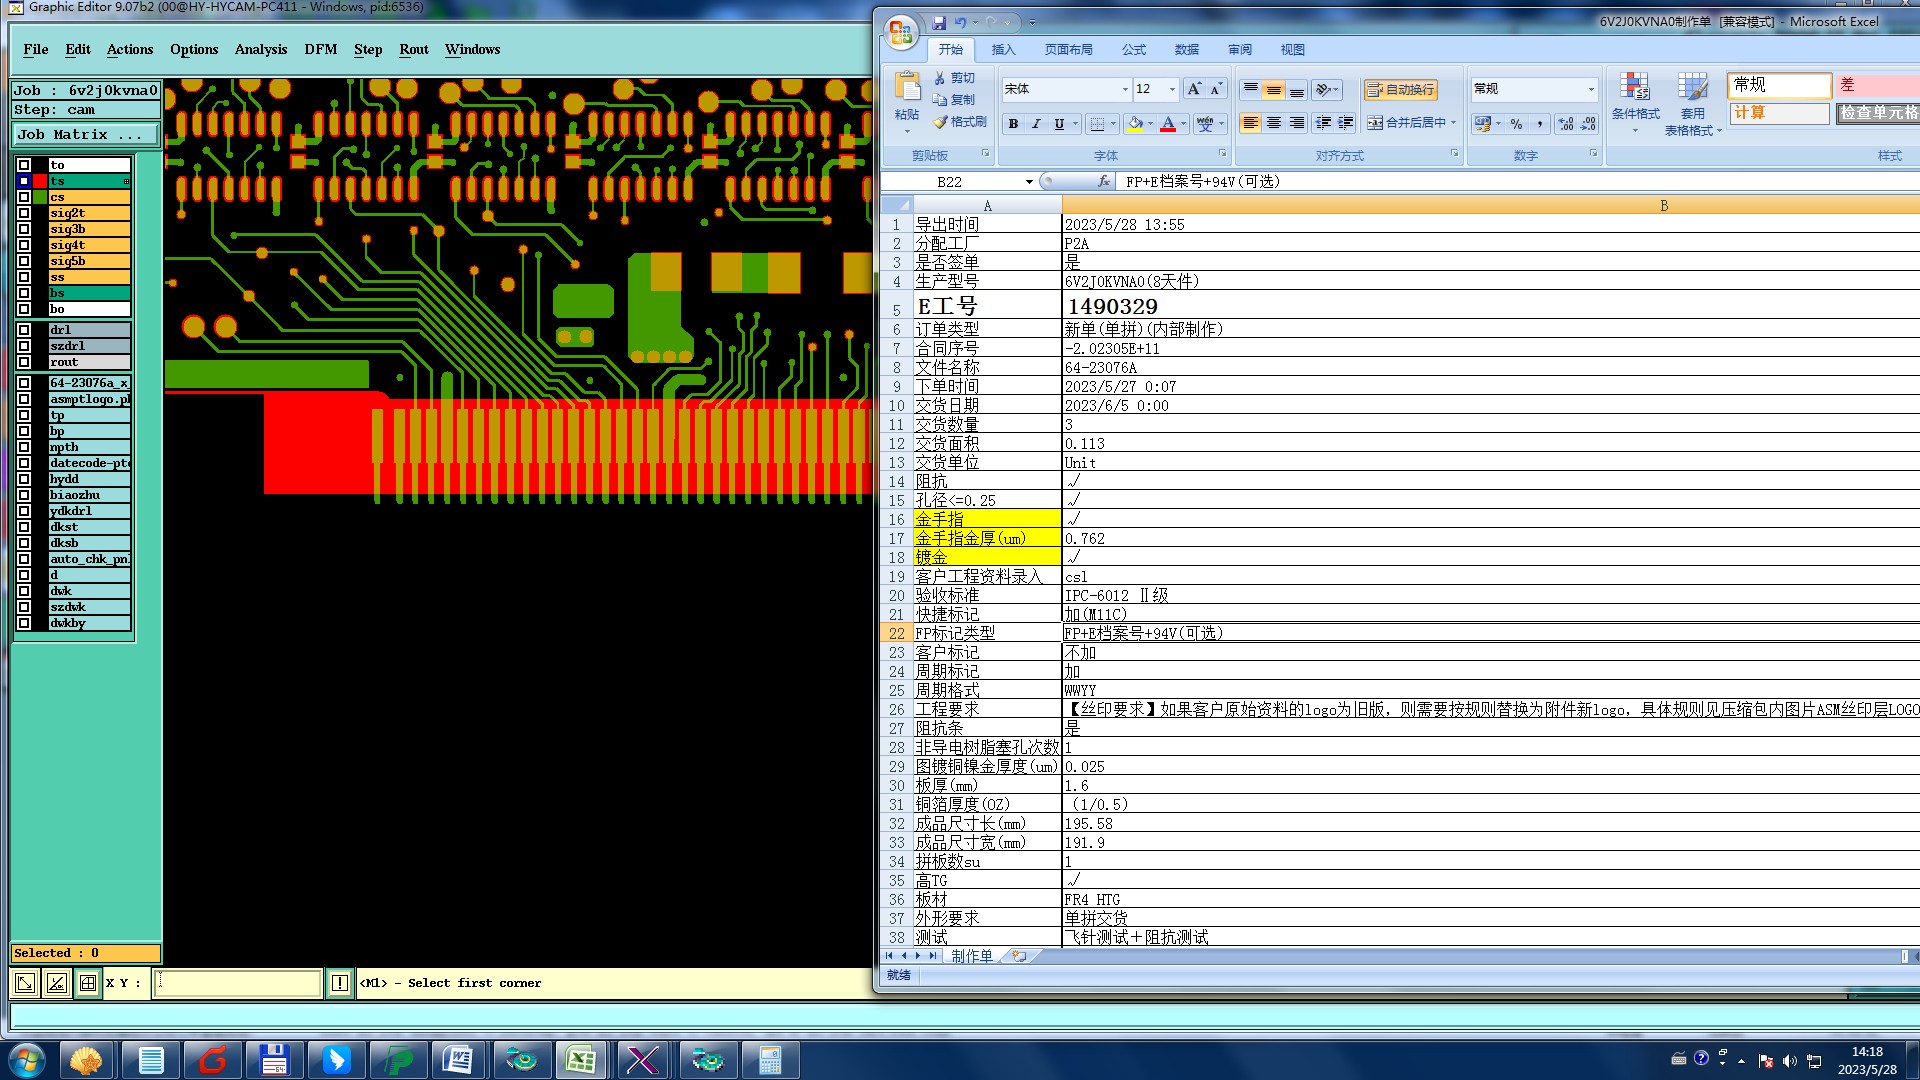Viewport: 1920px width, 1080px height.
Task: Click red color swatch beside ts layer
Action: (40, 181)
